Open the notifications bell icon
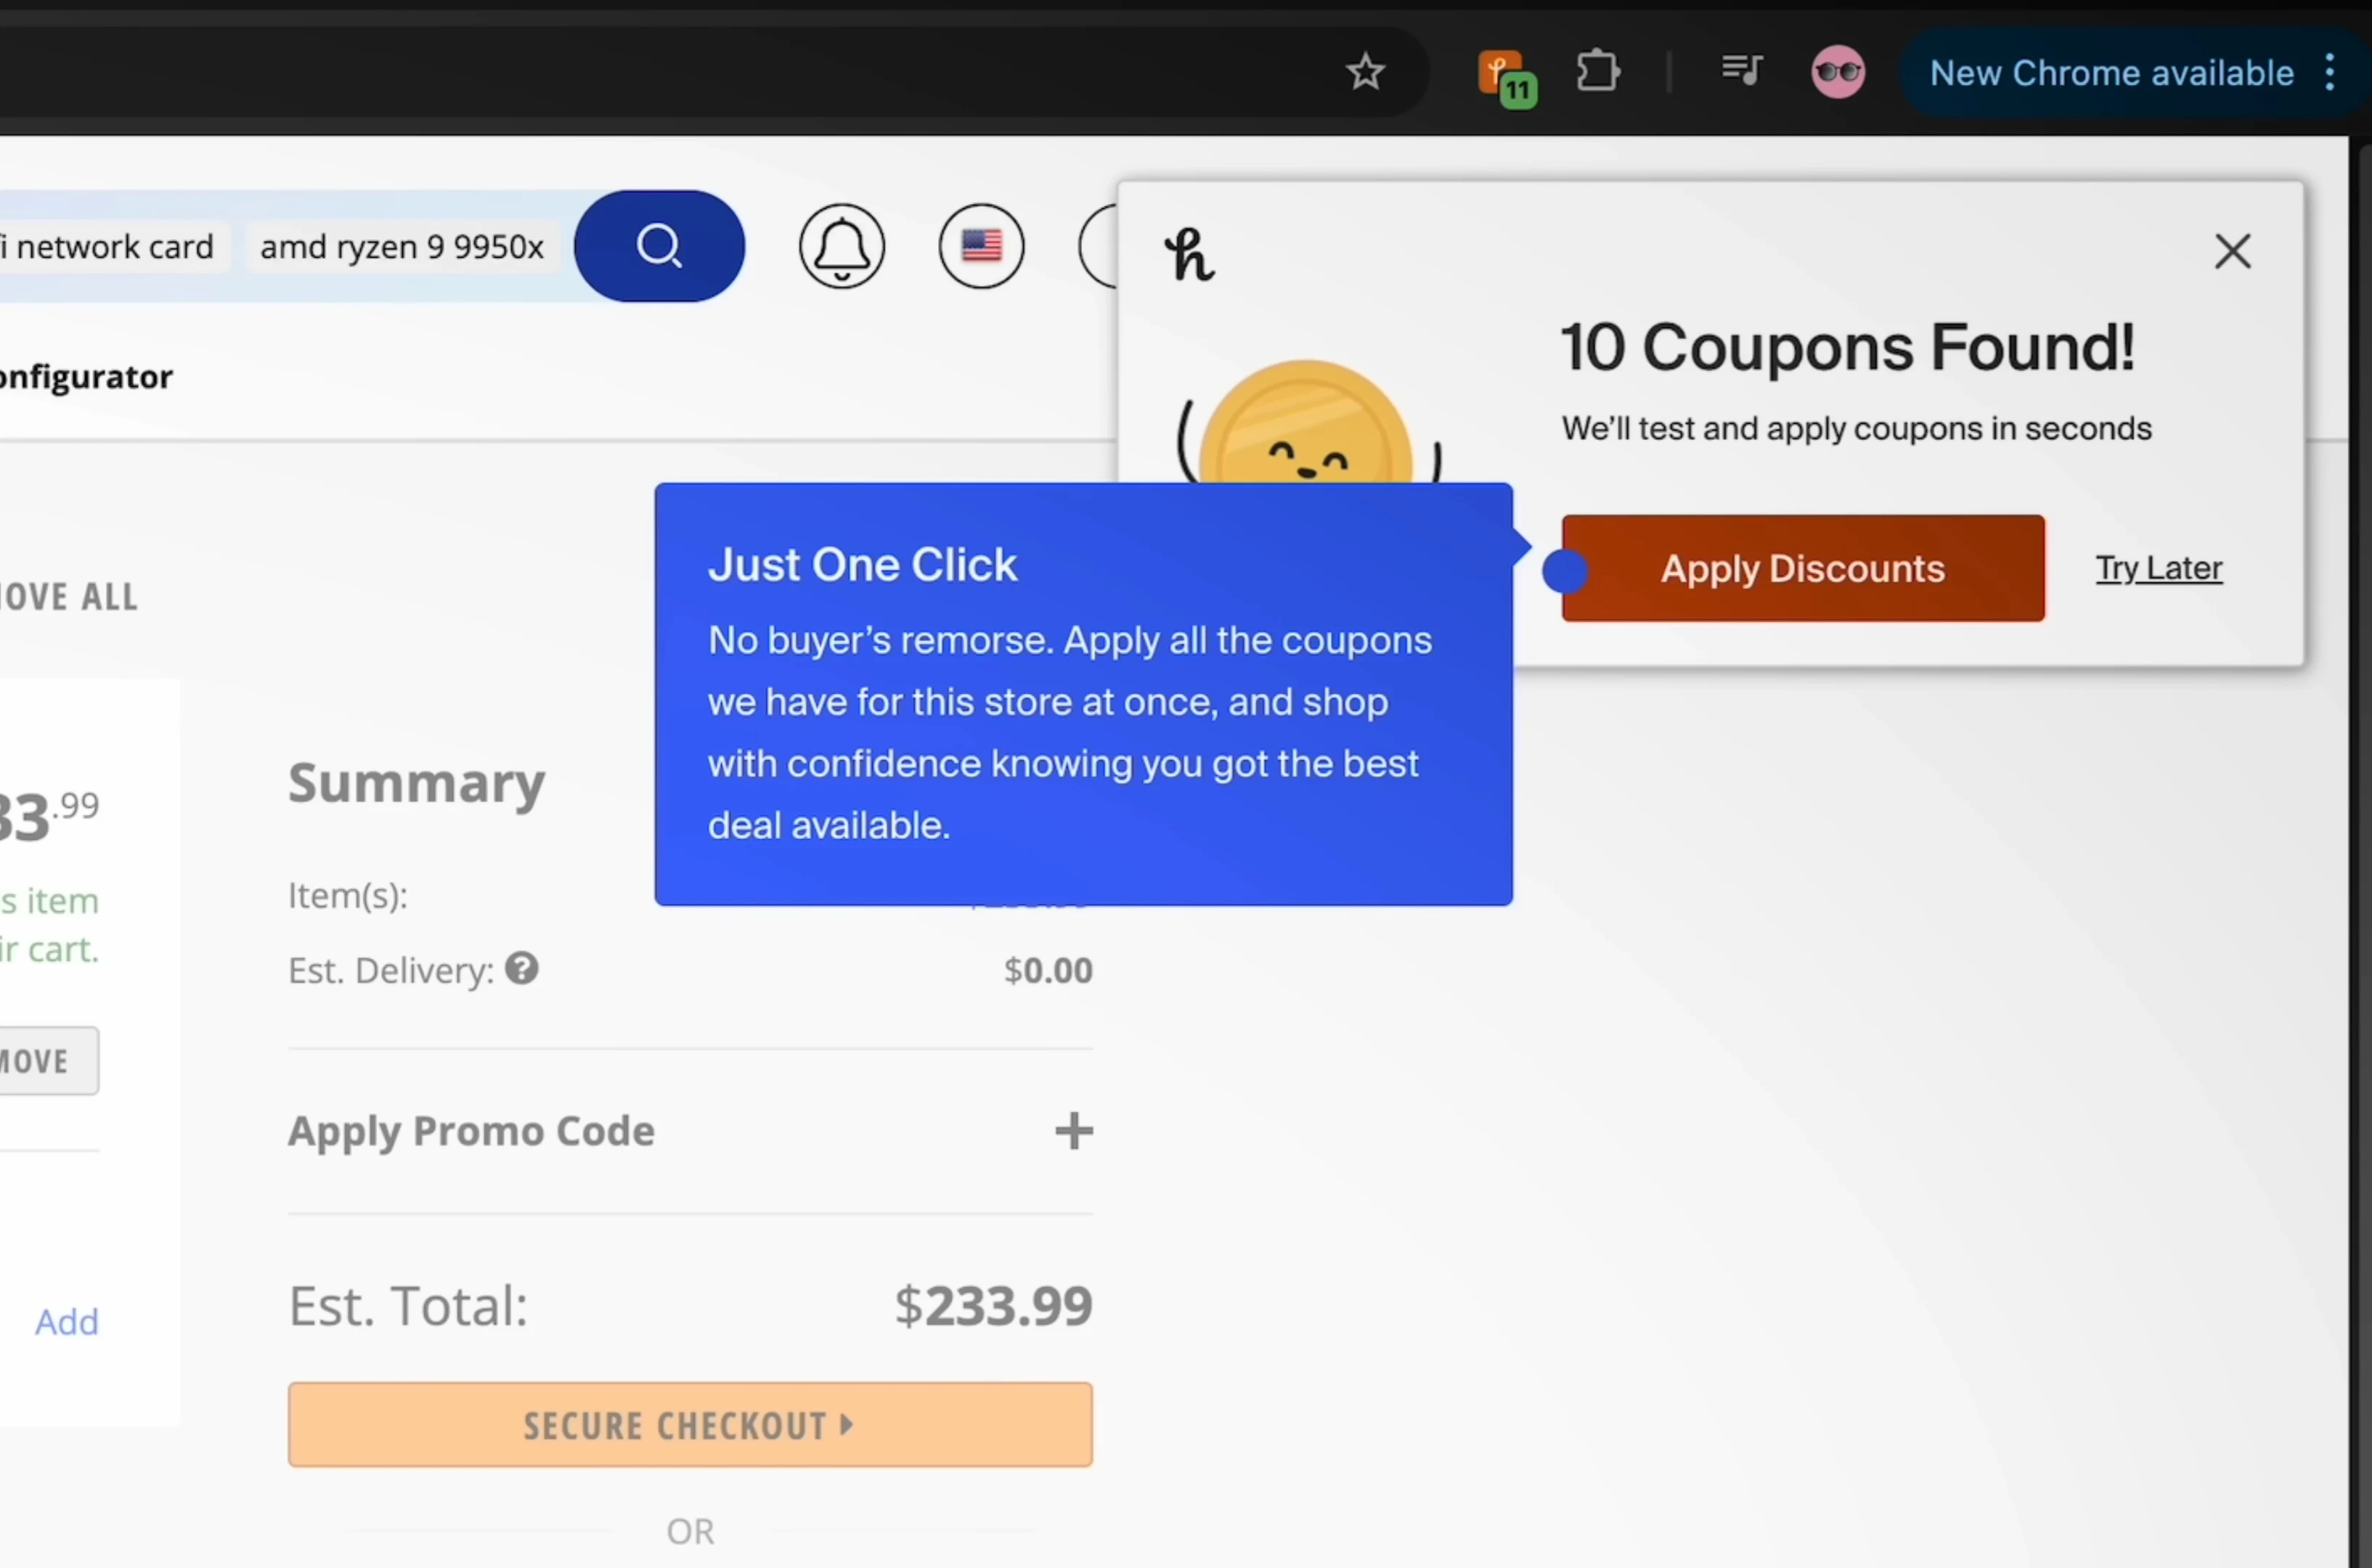2372x1568 pixels. [x=842, y=246]
